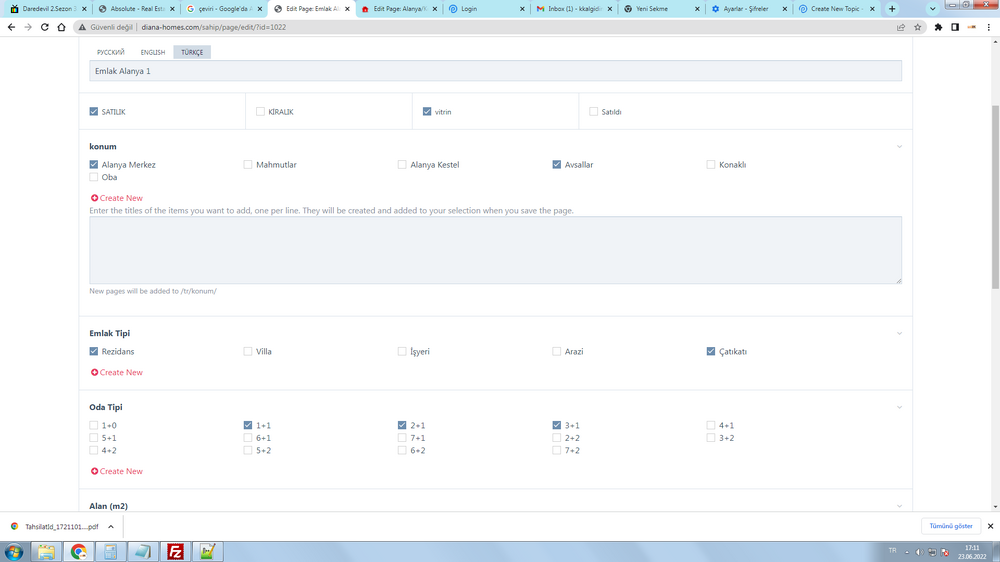The height and width of the screenshot is (562, 1000).
Task: Switch to the Login browser tab
Action: point(485,9)
